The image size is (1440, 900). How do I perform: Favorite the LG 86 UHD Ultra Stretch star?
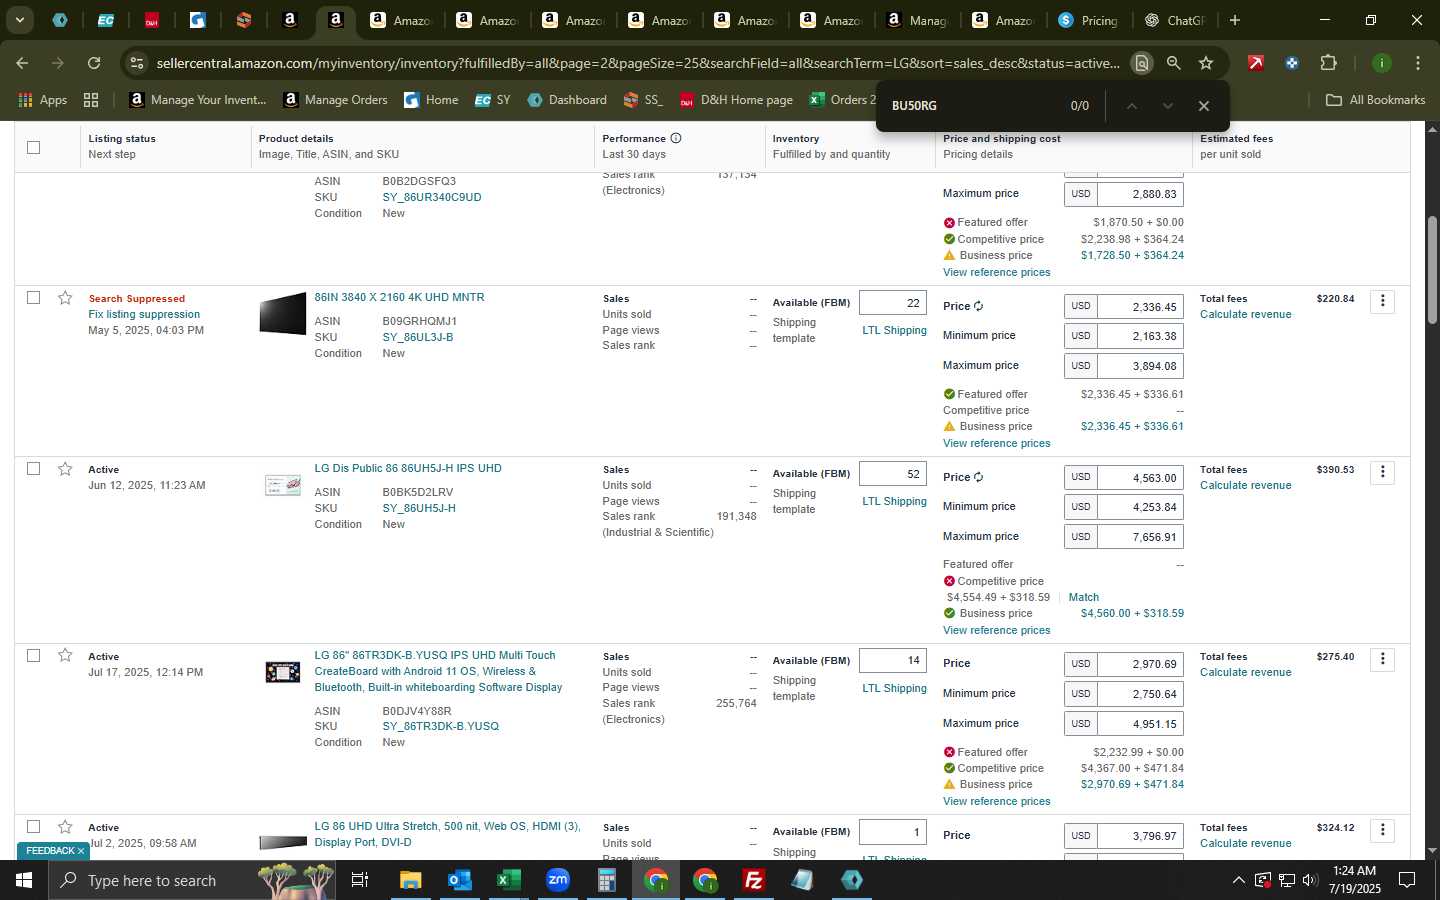tap(65, 827)
